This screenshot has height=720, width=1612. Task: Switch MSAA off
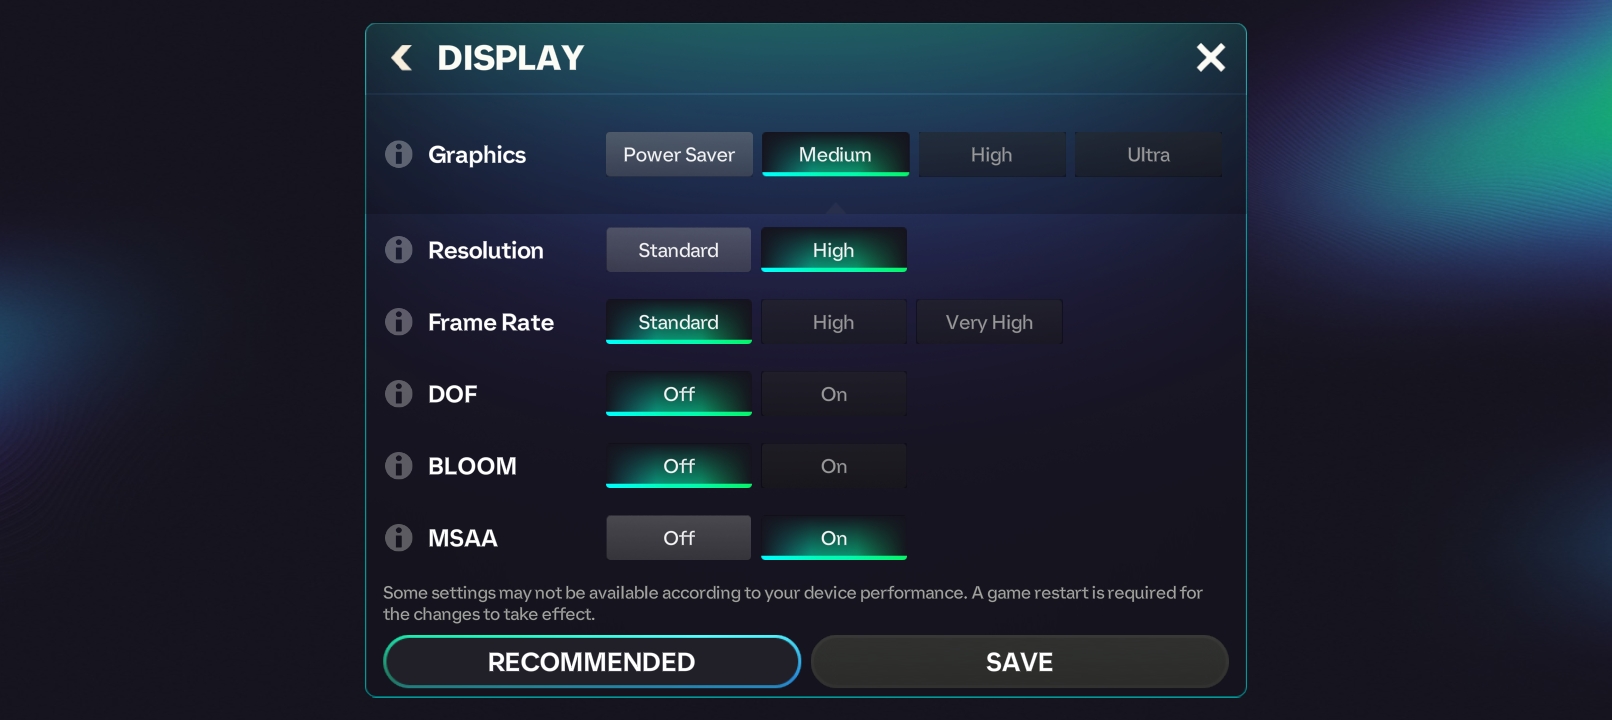click(678, 538)
